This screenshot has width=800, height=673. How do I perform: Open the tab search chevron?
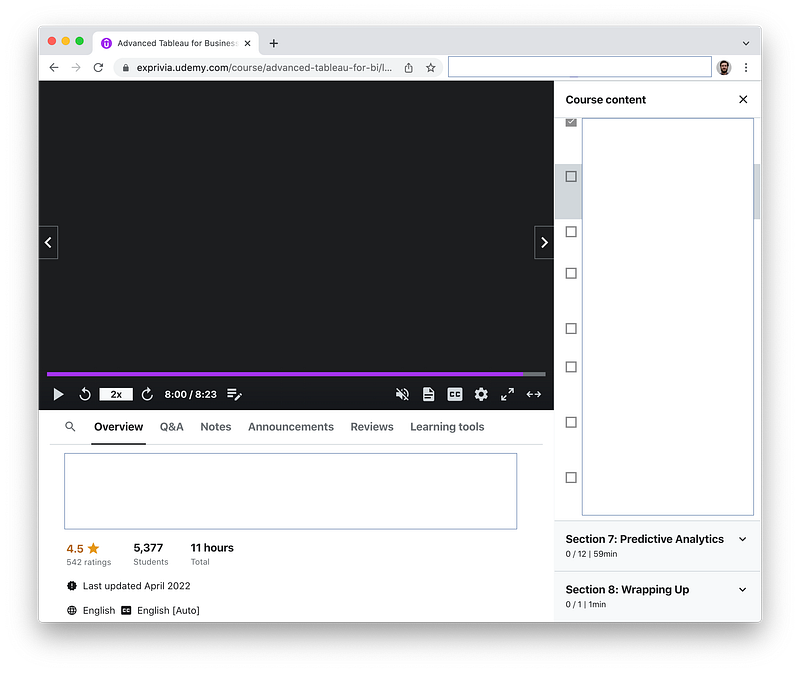(x=746, y=43)
